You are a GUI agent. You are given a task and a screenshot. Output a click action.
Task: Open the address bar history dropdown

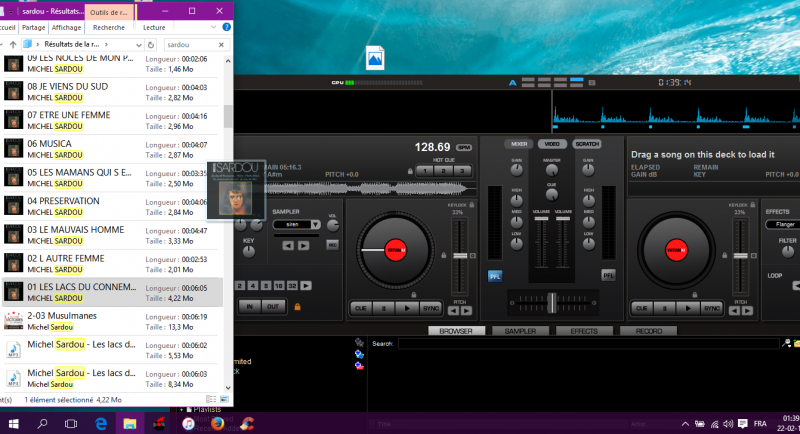pos(139,45)
